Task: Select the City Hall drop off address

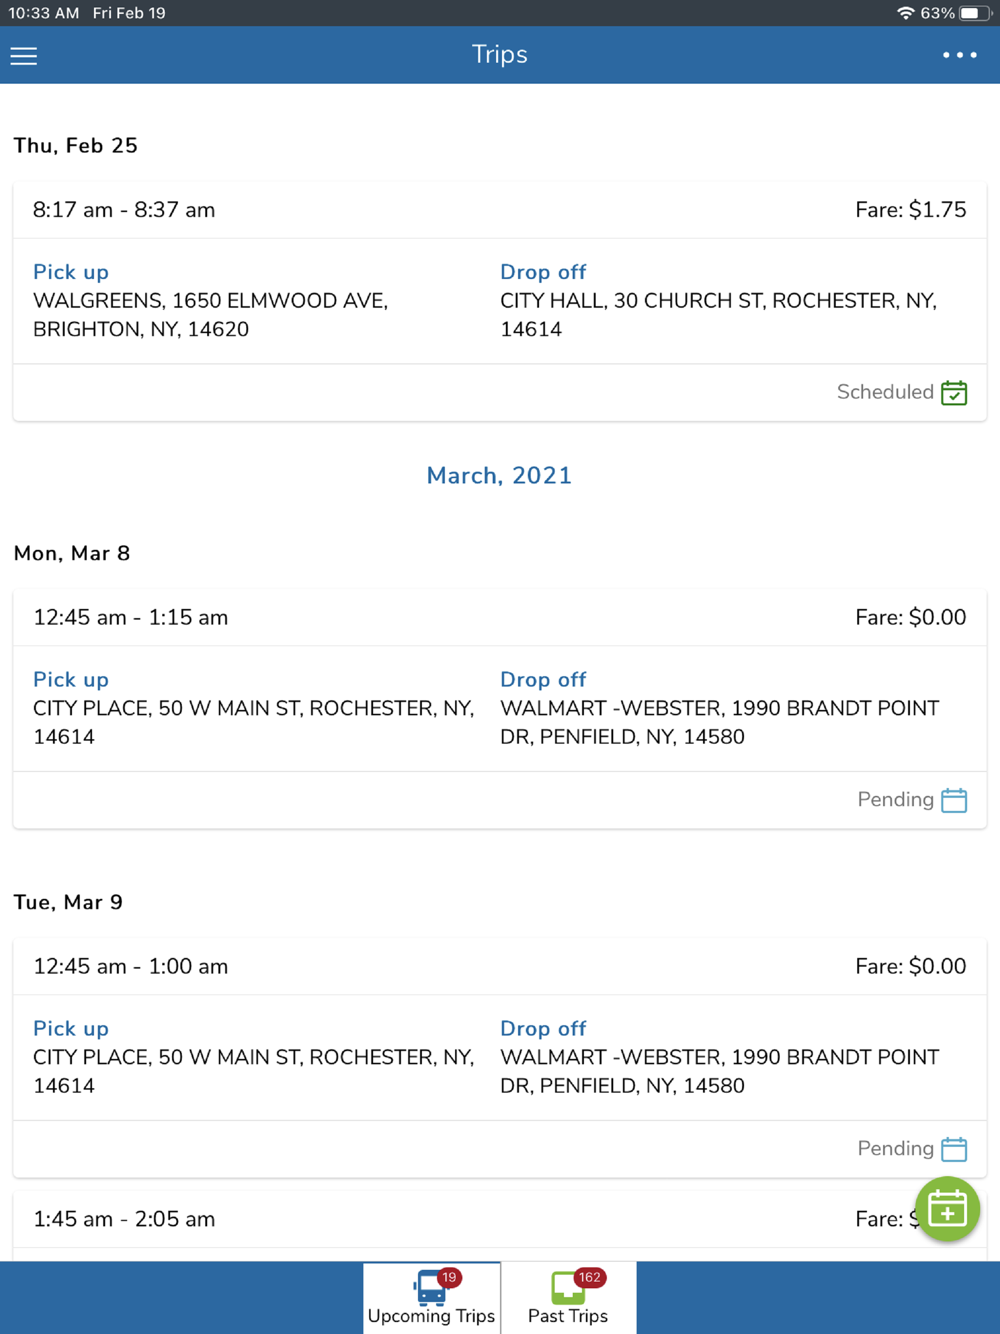Action: tap(718, 315)
